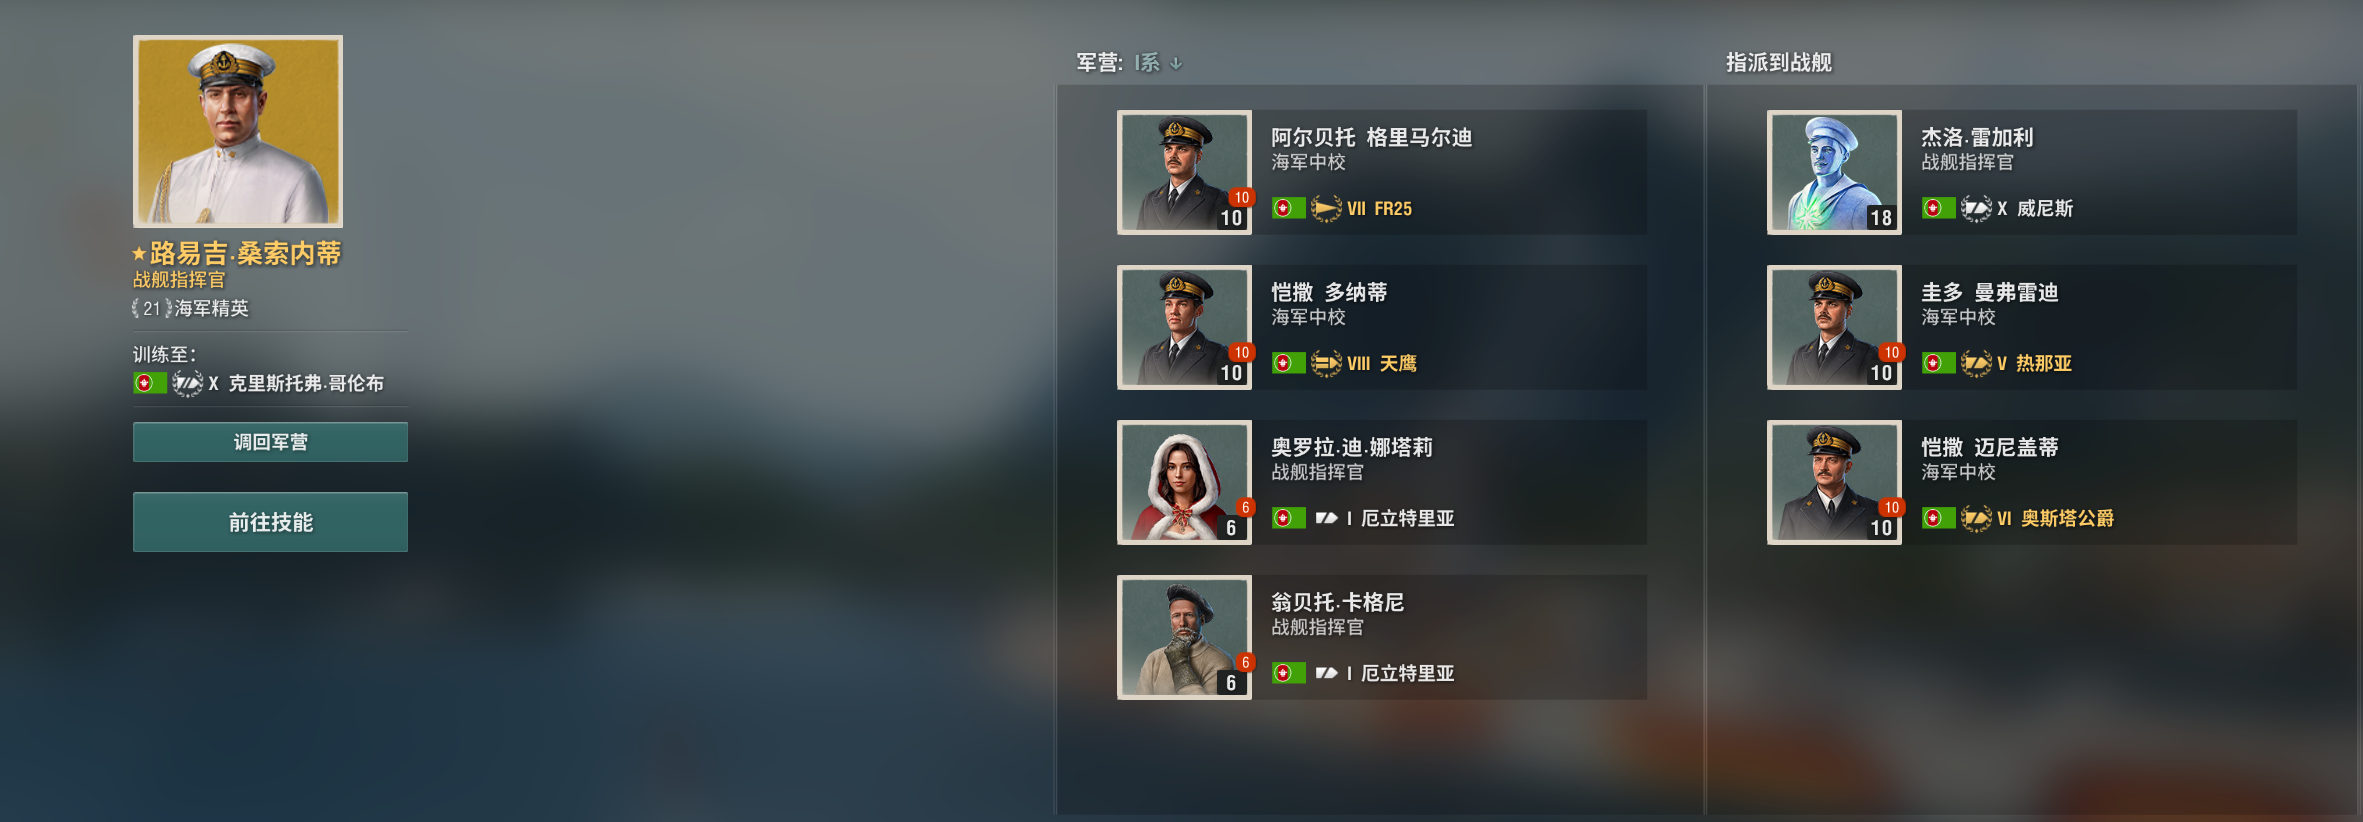Click the destroyer class icon beside FR25

[x=1326, y=208]
